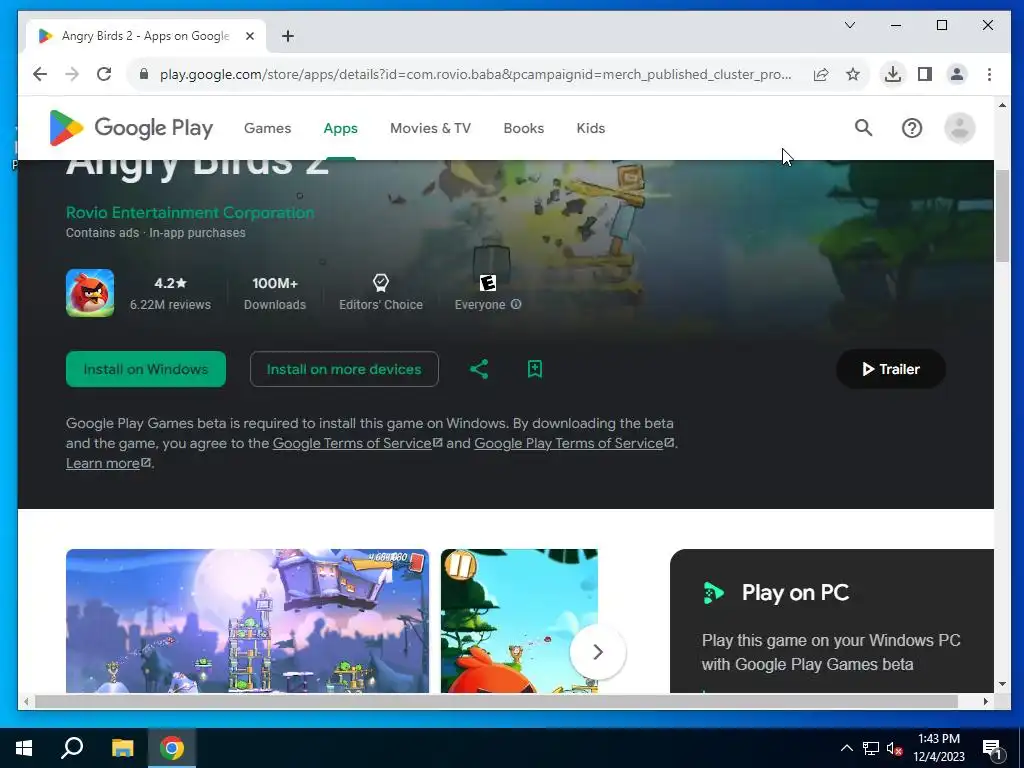Play the Trailer
Image resolution: width=1024 pixels, height=768 pixels.
point(891,369)
